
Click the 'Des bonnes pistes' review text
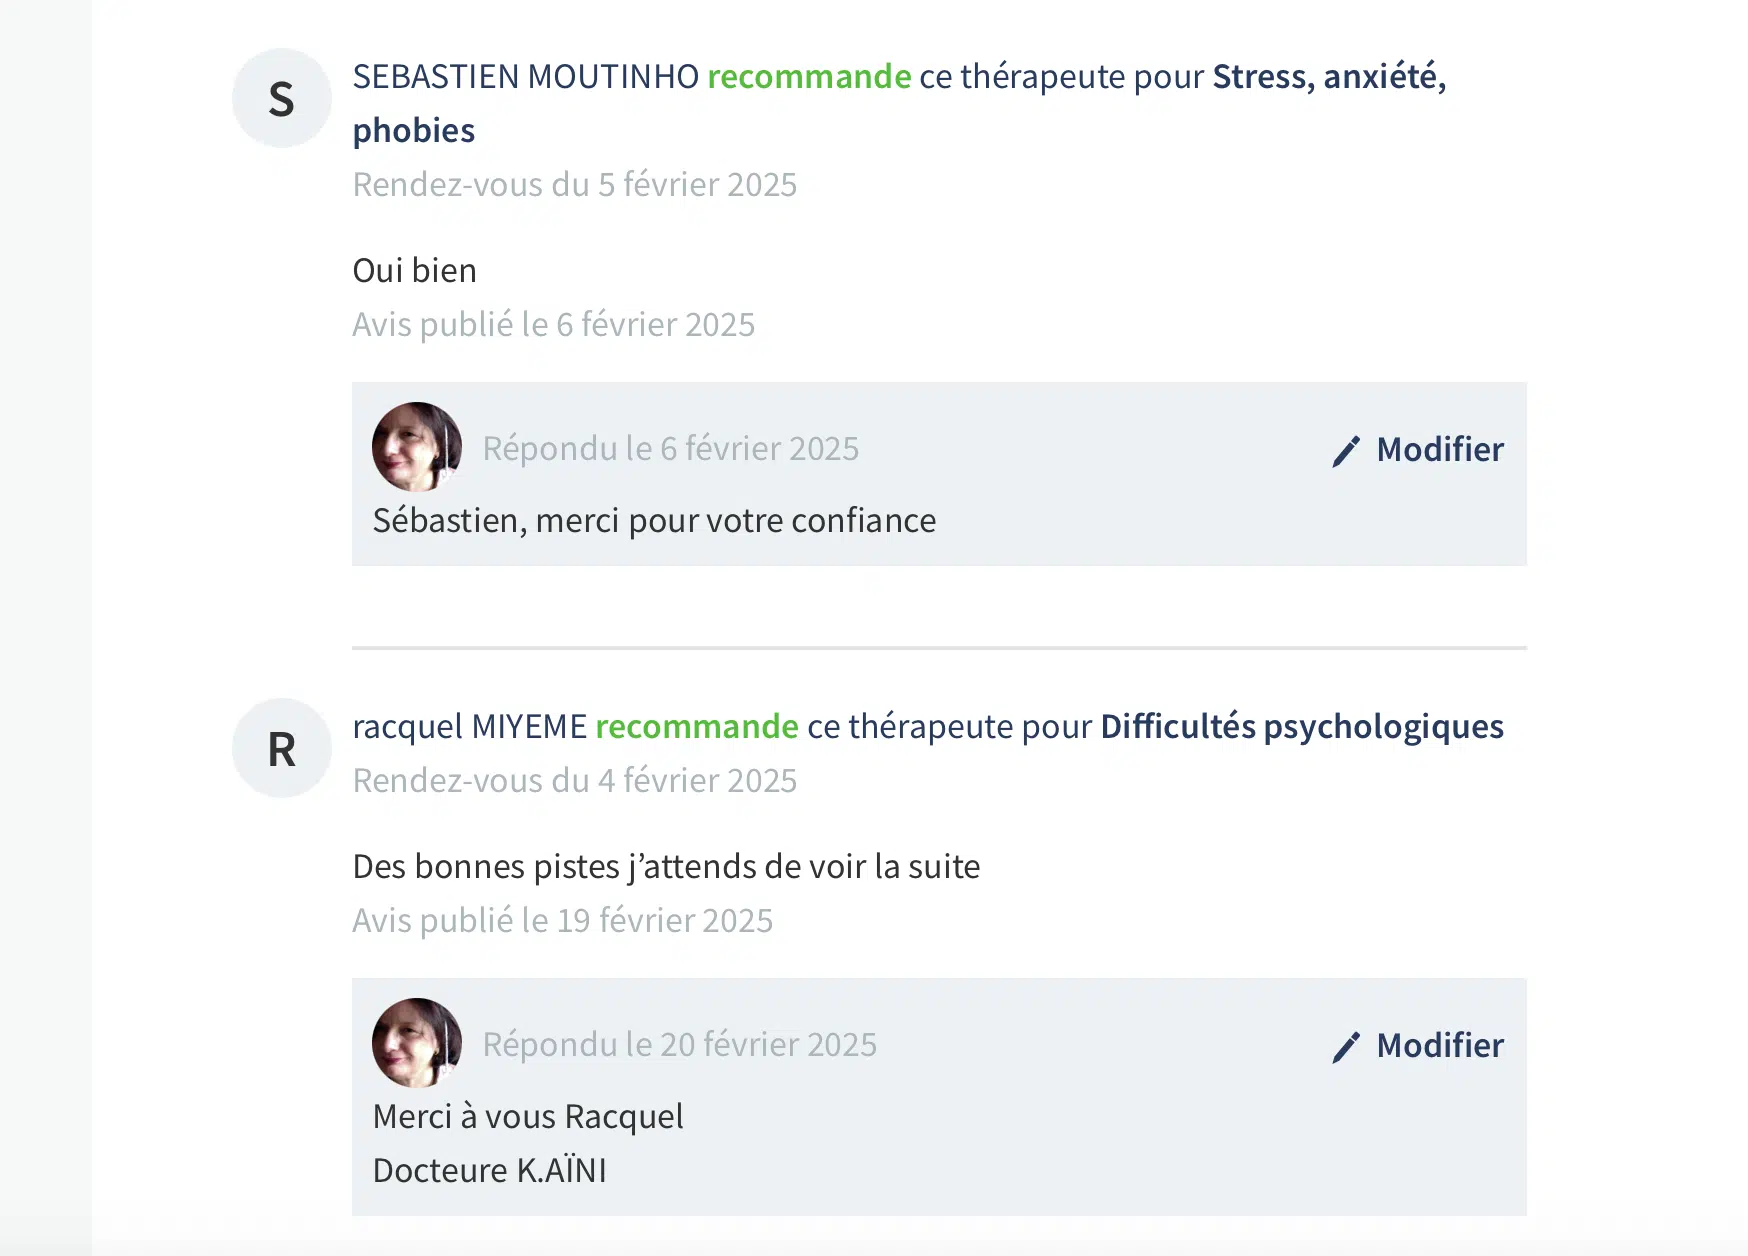tap(666, 866)
